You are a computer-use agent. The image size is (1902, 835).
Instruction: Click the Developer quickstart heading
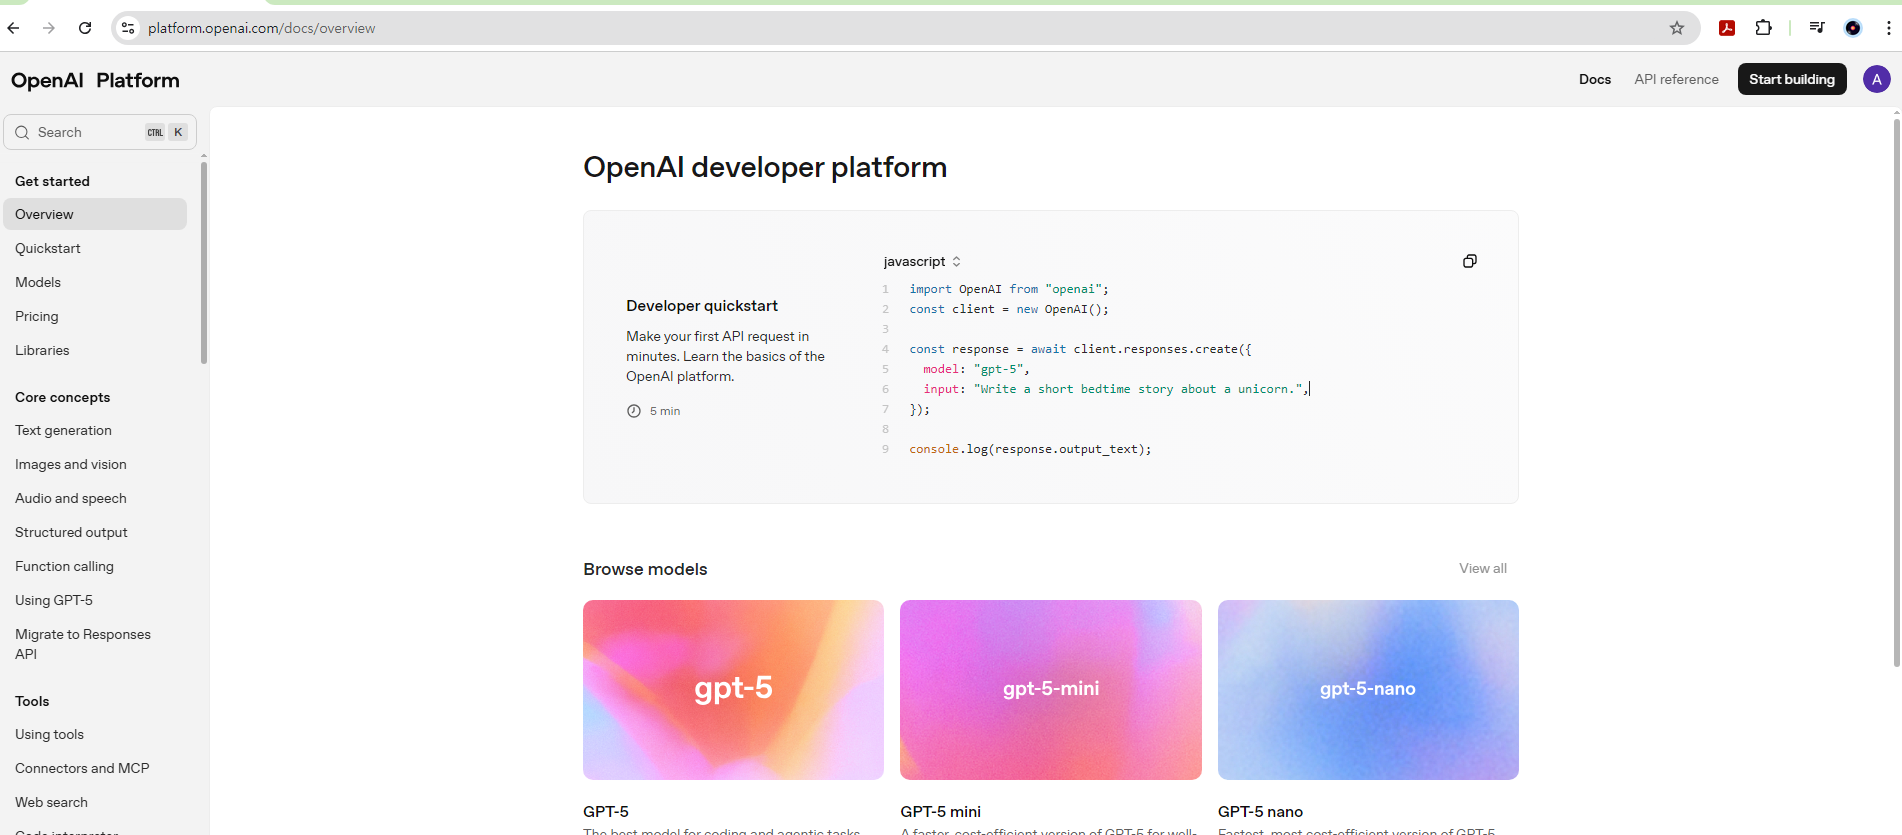(702, 306)
